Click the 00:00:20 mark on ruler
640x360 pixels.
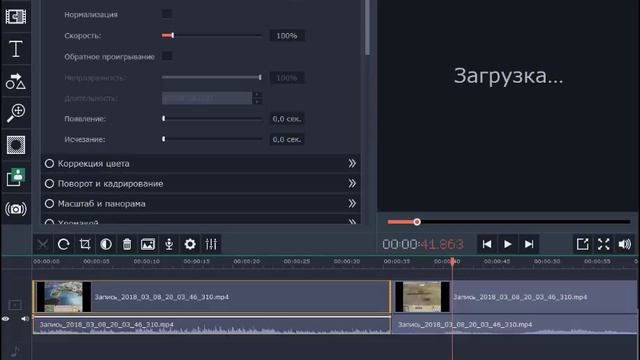click(247, 261)
